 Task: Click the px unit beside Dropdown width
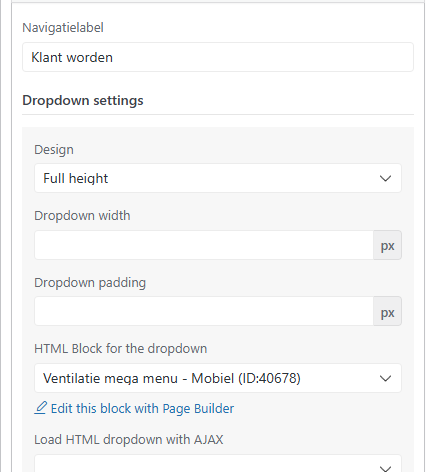pos(387,245)
